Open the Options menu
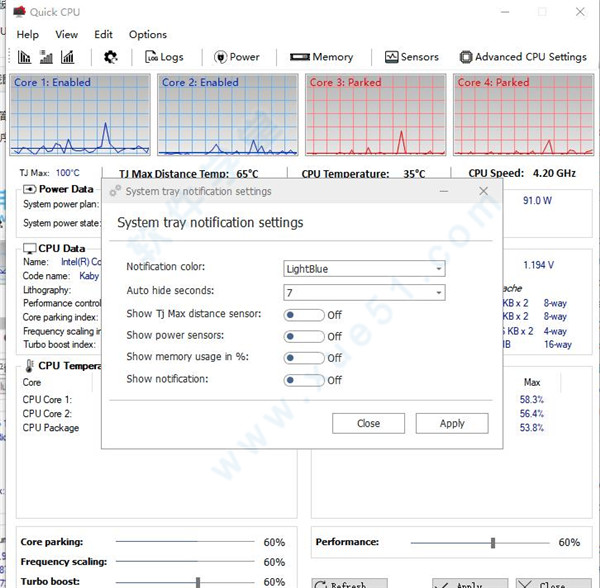The image size is (600, 588). pos(148,34)
